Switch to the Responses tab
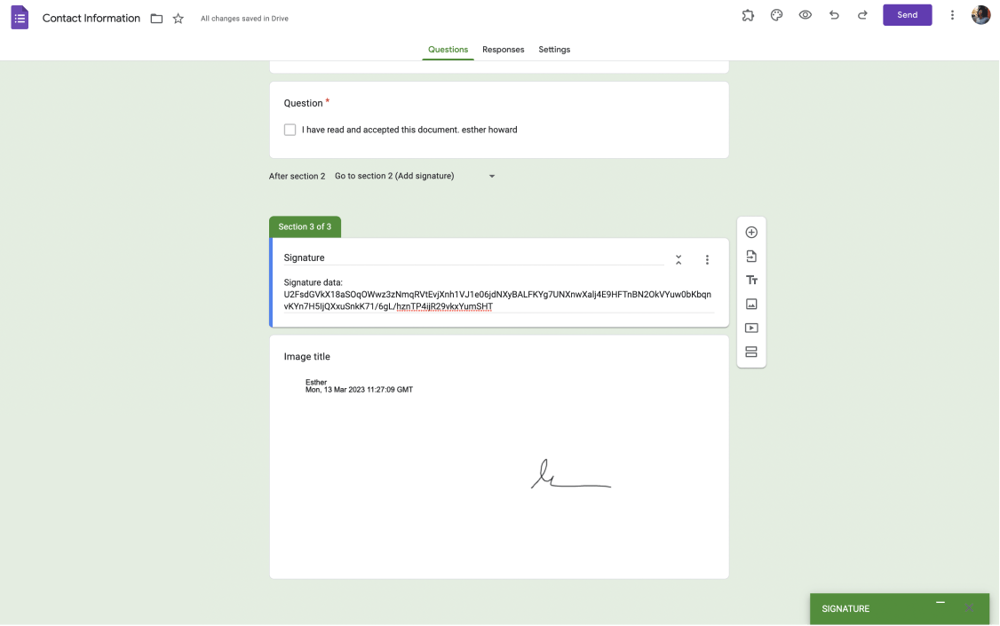The height and width of the screenshot is (626, 1000). [x=503, y=49]
